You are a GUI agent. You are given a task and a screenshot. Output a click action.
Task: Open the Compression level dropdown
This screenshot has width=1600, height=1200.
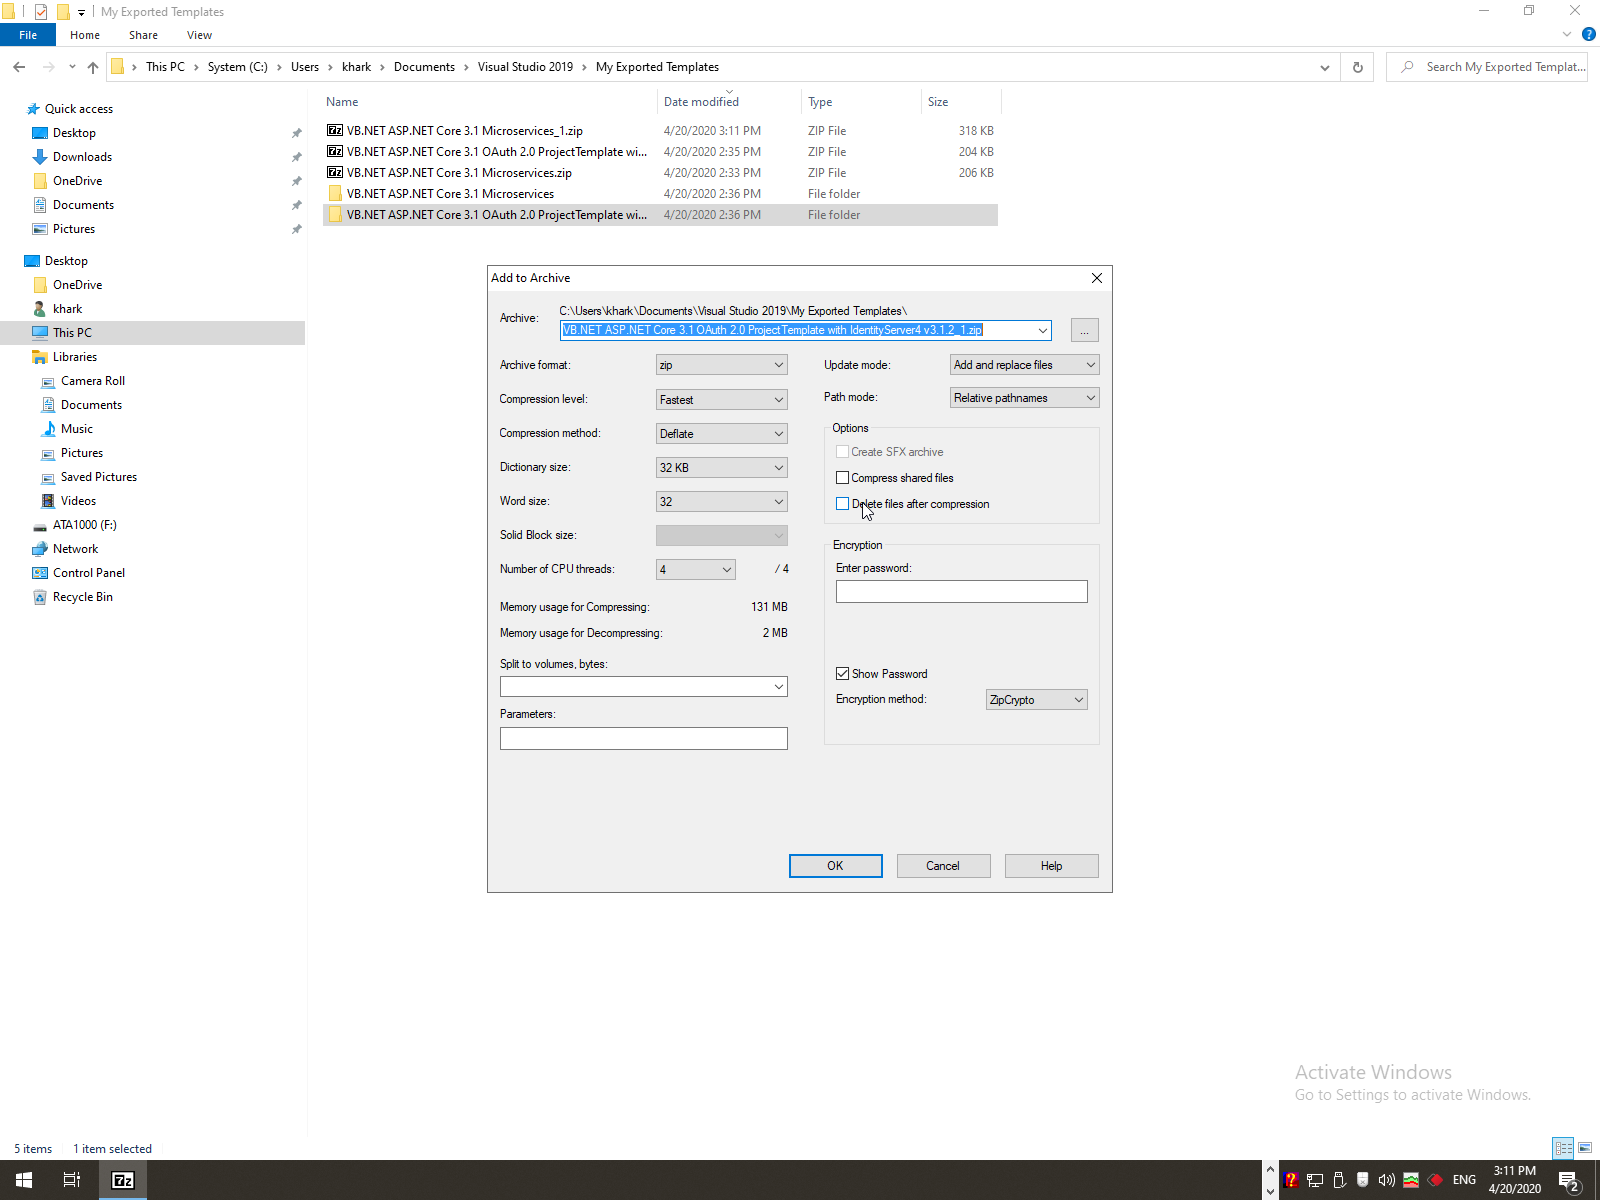(722, 399)
